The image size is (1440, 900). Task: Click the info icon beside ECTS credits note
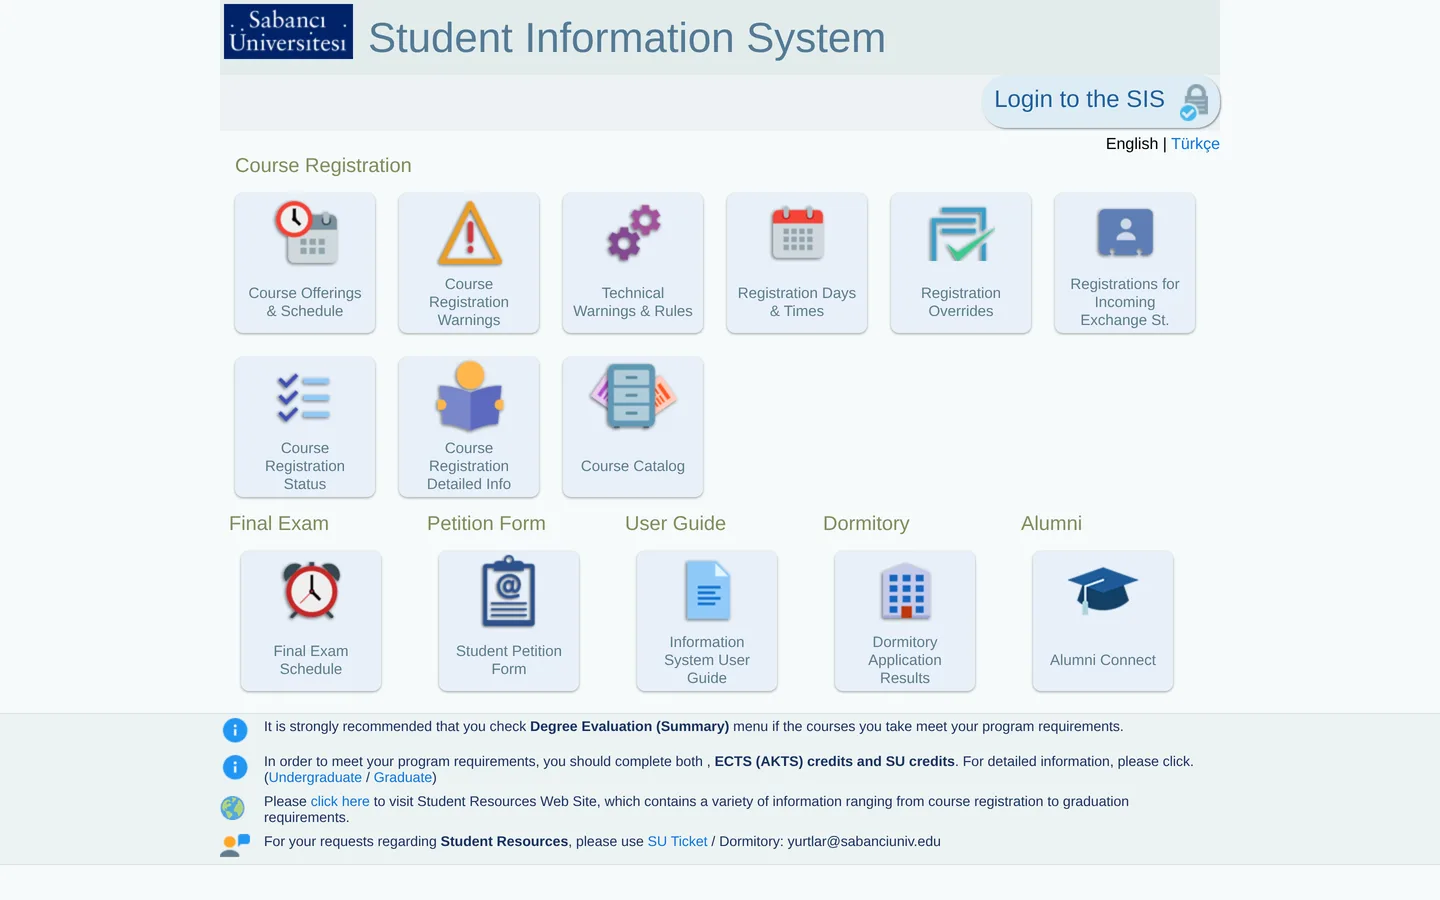pyautogui.click(x=234, y=767)
